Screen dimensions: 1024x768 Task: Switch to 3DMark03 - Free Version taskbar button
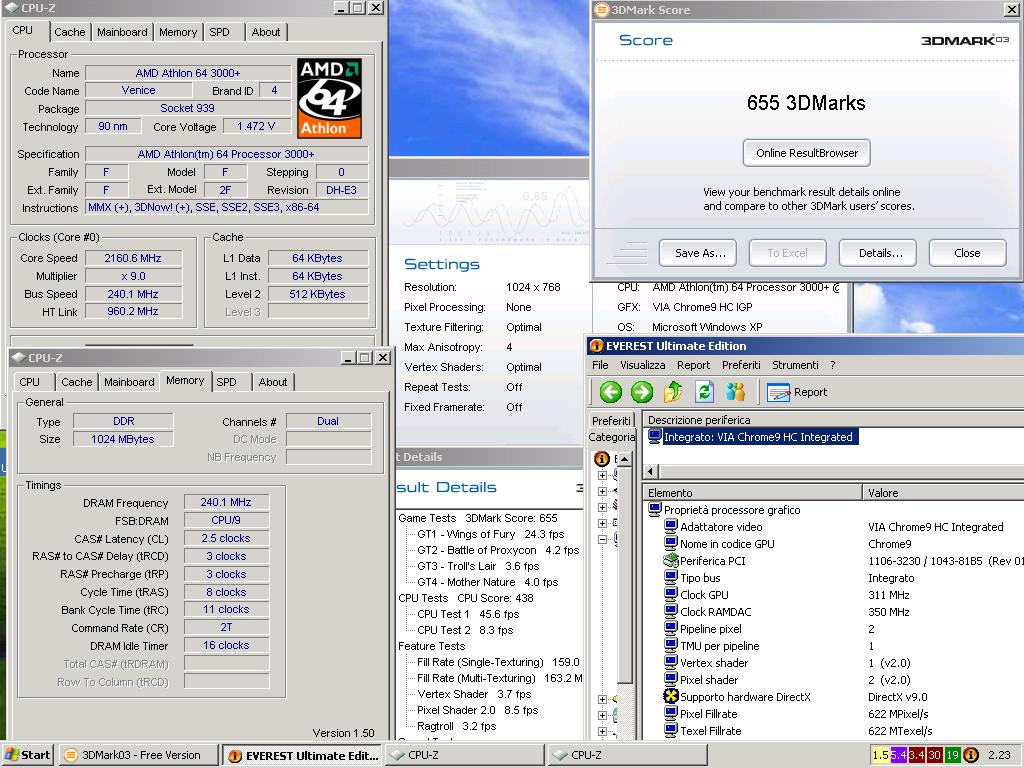coord(140,755)
